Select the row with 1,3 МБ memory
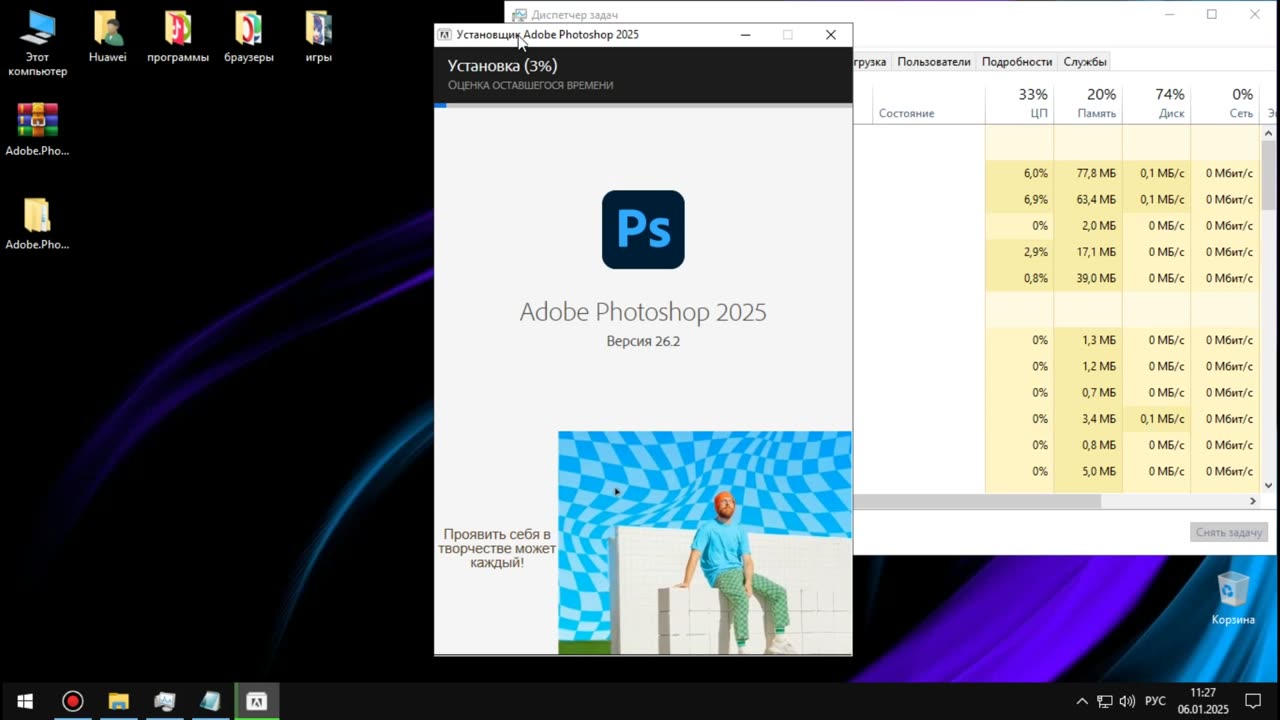1280x720 pixels. pos(1056,340)
